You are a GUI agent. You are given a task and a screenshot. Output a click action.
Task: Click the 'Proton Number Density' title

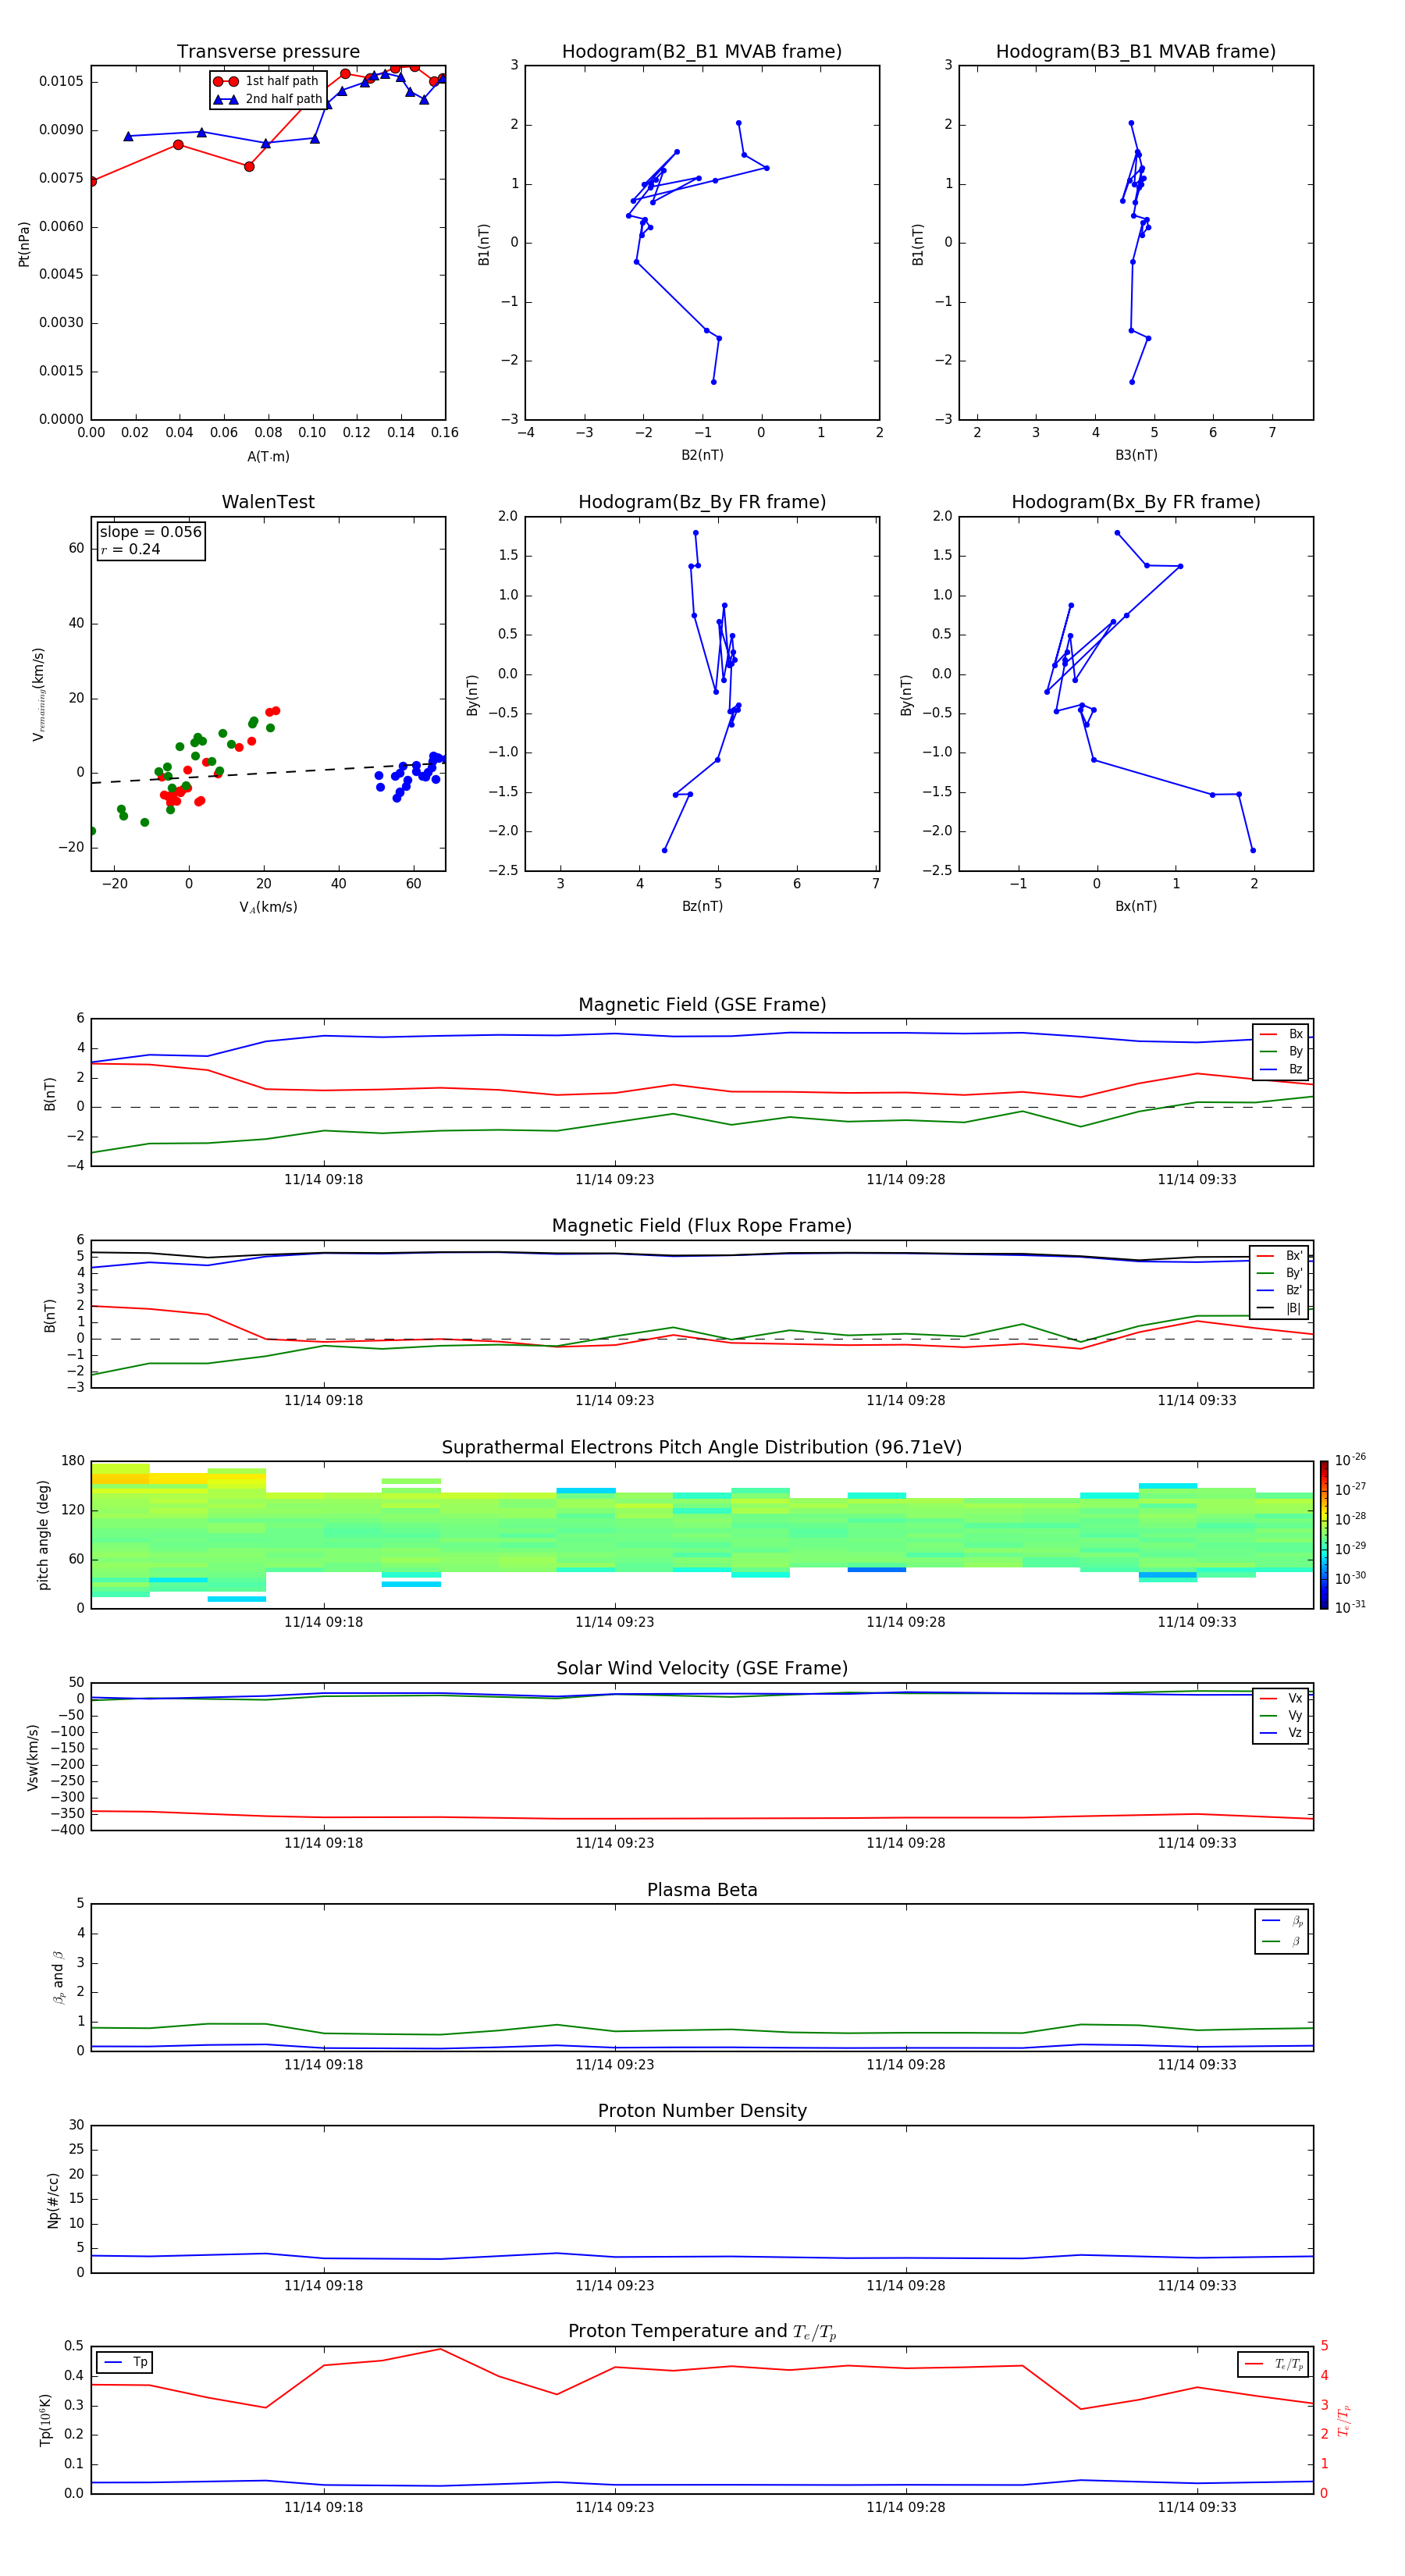pyautogui.click(x=702, y=2111)
